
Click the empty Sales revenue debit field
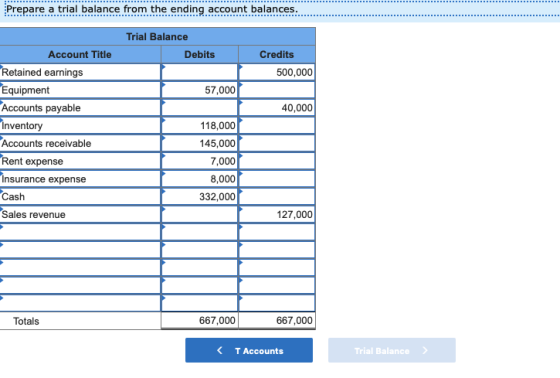[x=200, y=214]
